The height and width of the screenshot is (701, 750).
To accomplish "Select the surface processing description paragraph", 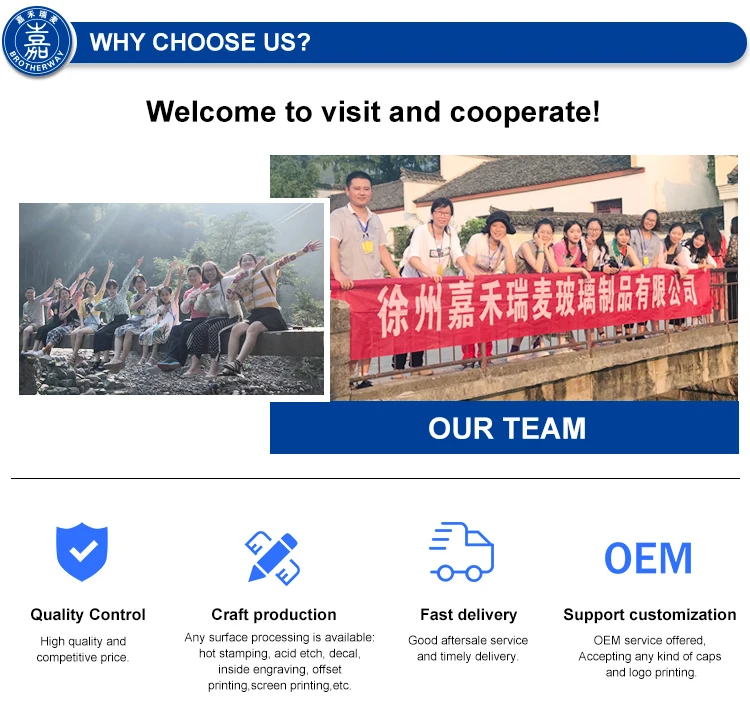I will pyautogui.click(x=280, y=661).
